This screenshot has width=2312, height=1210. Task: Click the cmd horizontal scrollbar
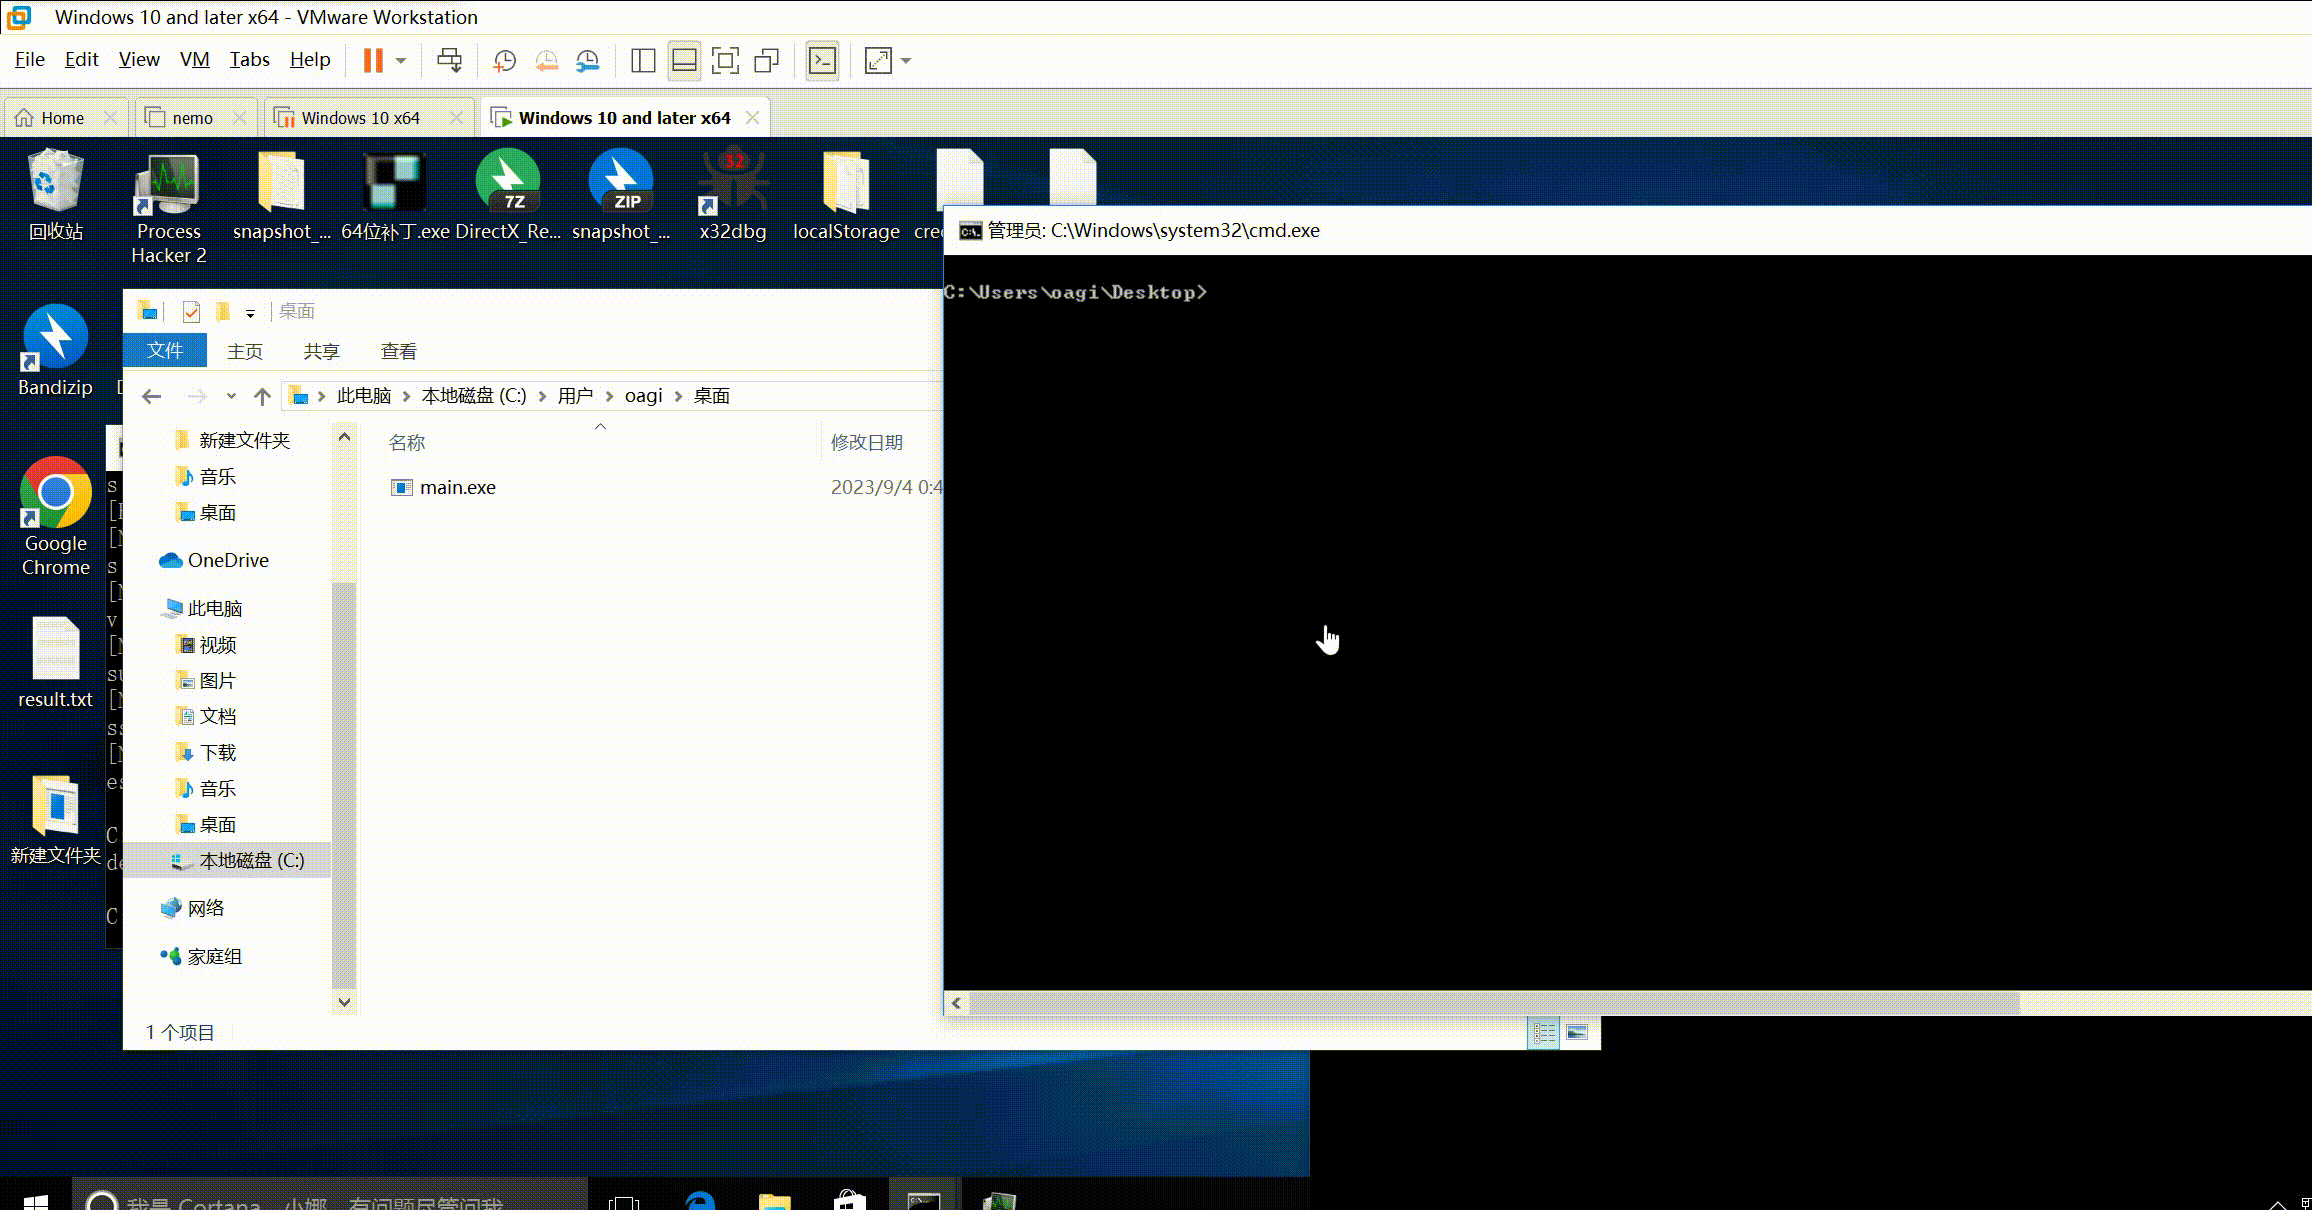[x=1490, y=1003]
